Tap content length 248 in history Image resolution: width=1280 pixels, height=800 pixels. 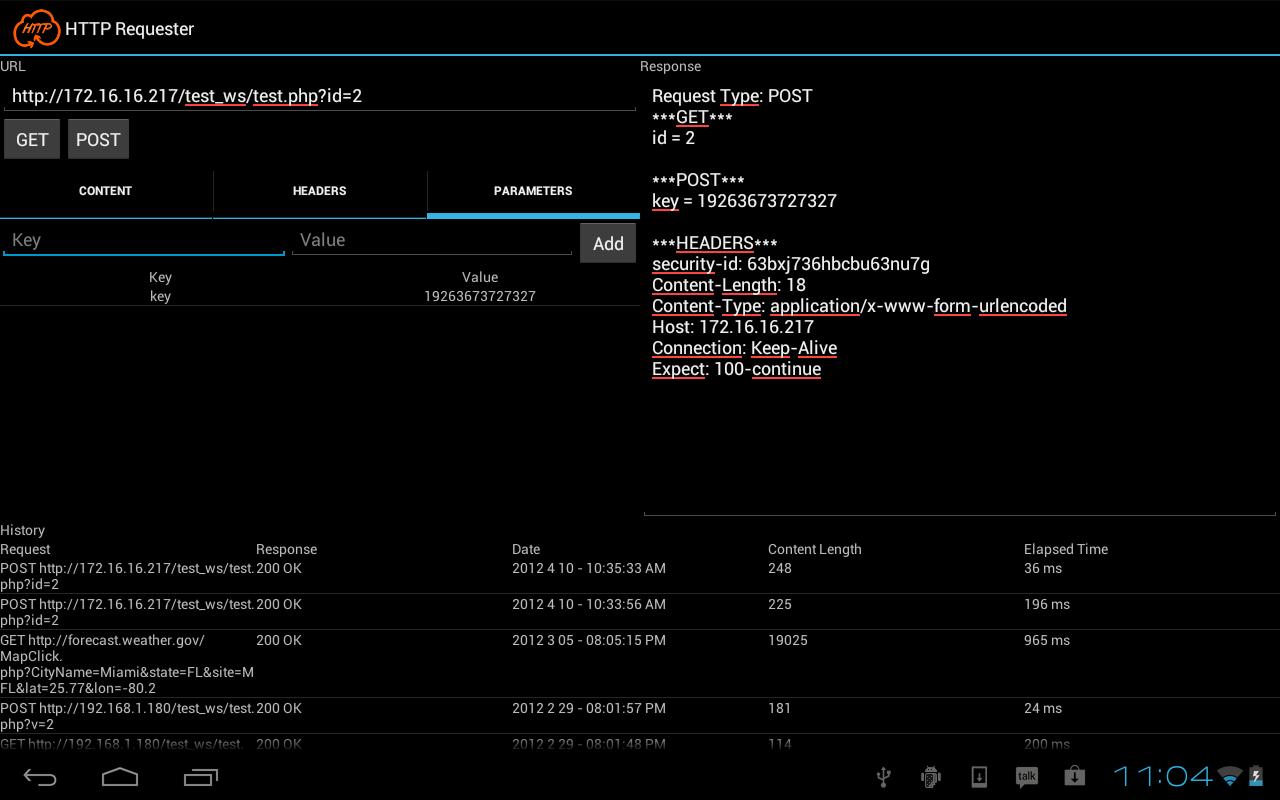click(780, 568)
